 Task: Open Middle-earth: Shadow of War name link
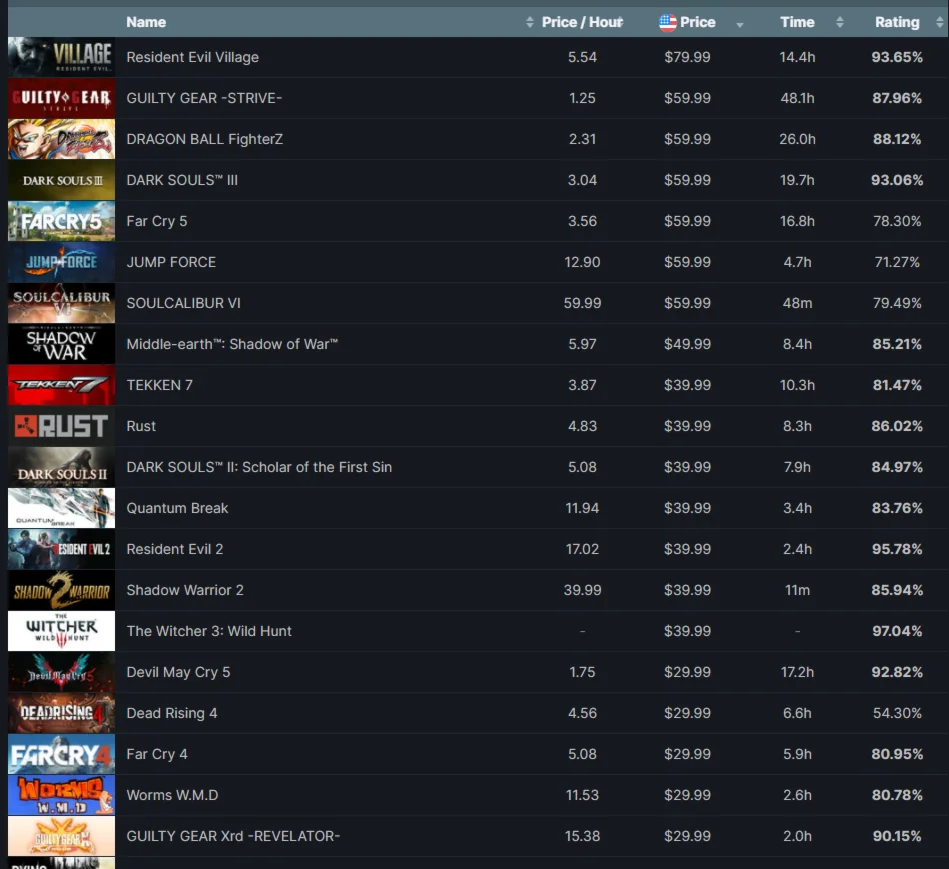[x=232, y=344]
